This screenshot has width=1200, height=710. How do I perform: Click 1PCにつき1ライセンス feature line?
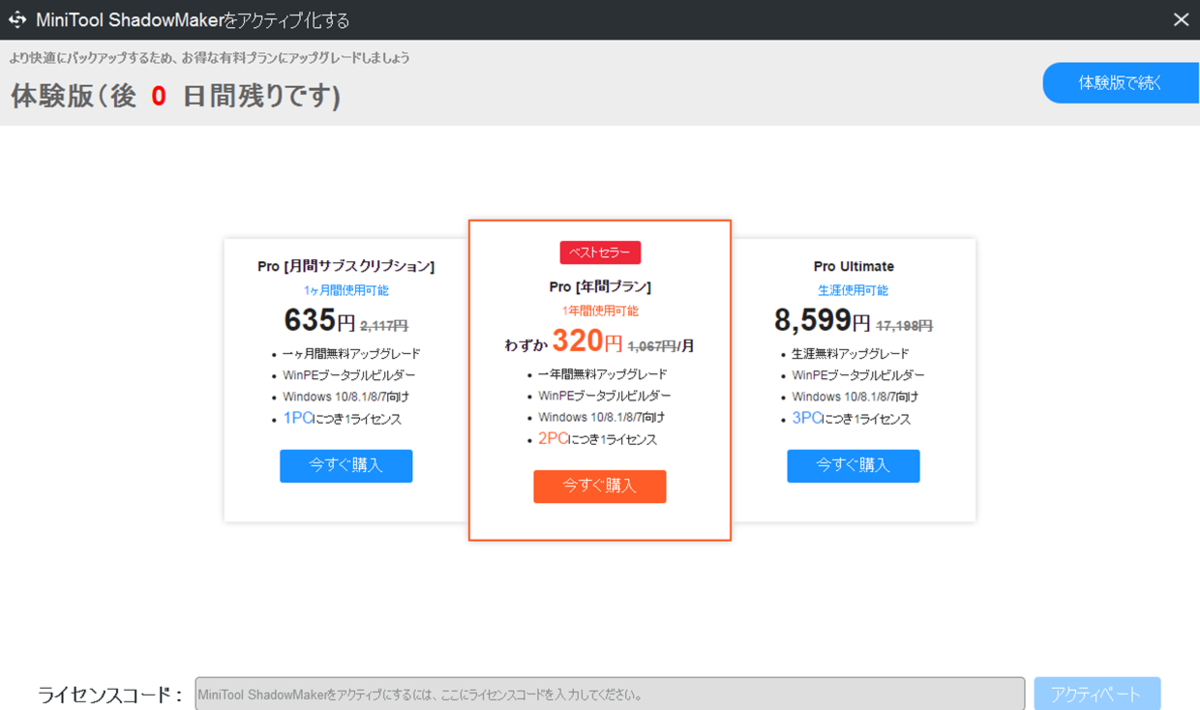[342, 419]
